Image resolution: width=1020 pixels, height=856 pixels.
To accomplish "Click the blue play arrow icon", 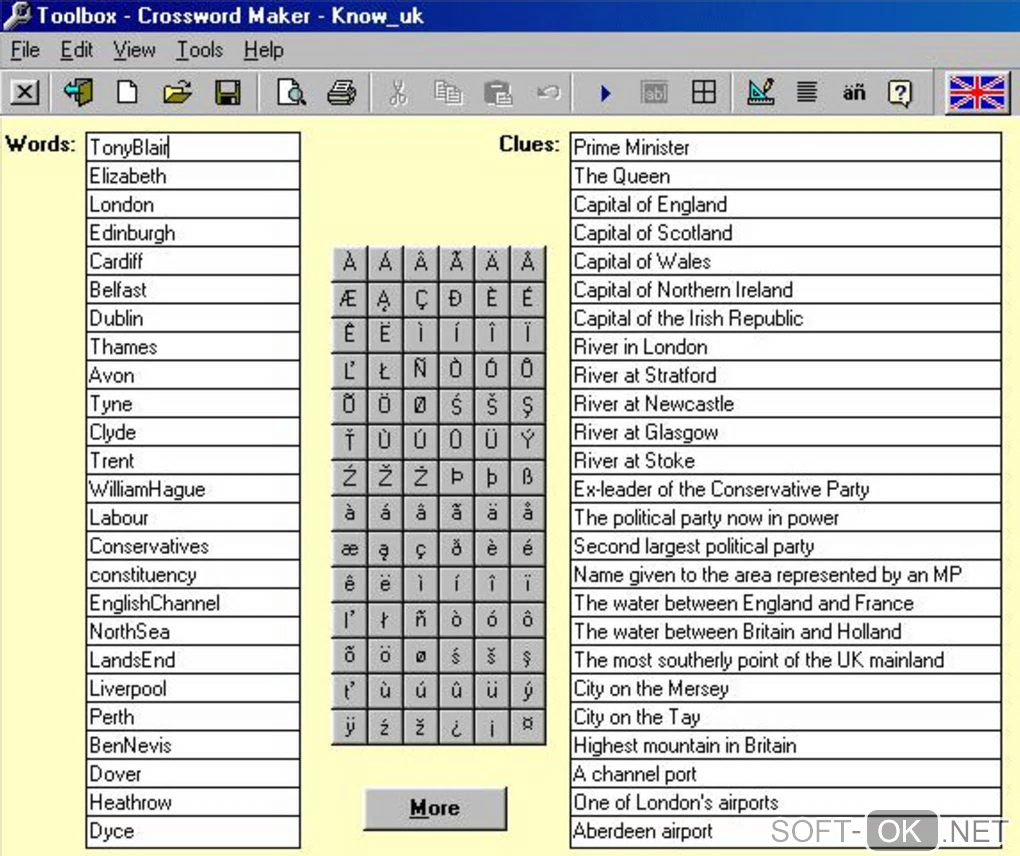I will coord(605,92).
